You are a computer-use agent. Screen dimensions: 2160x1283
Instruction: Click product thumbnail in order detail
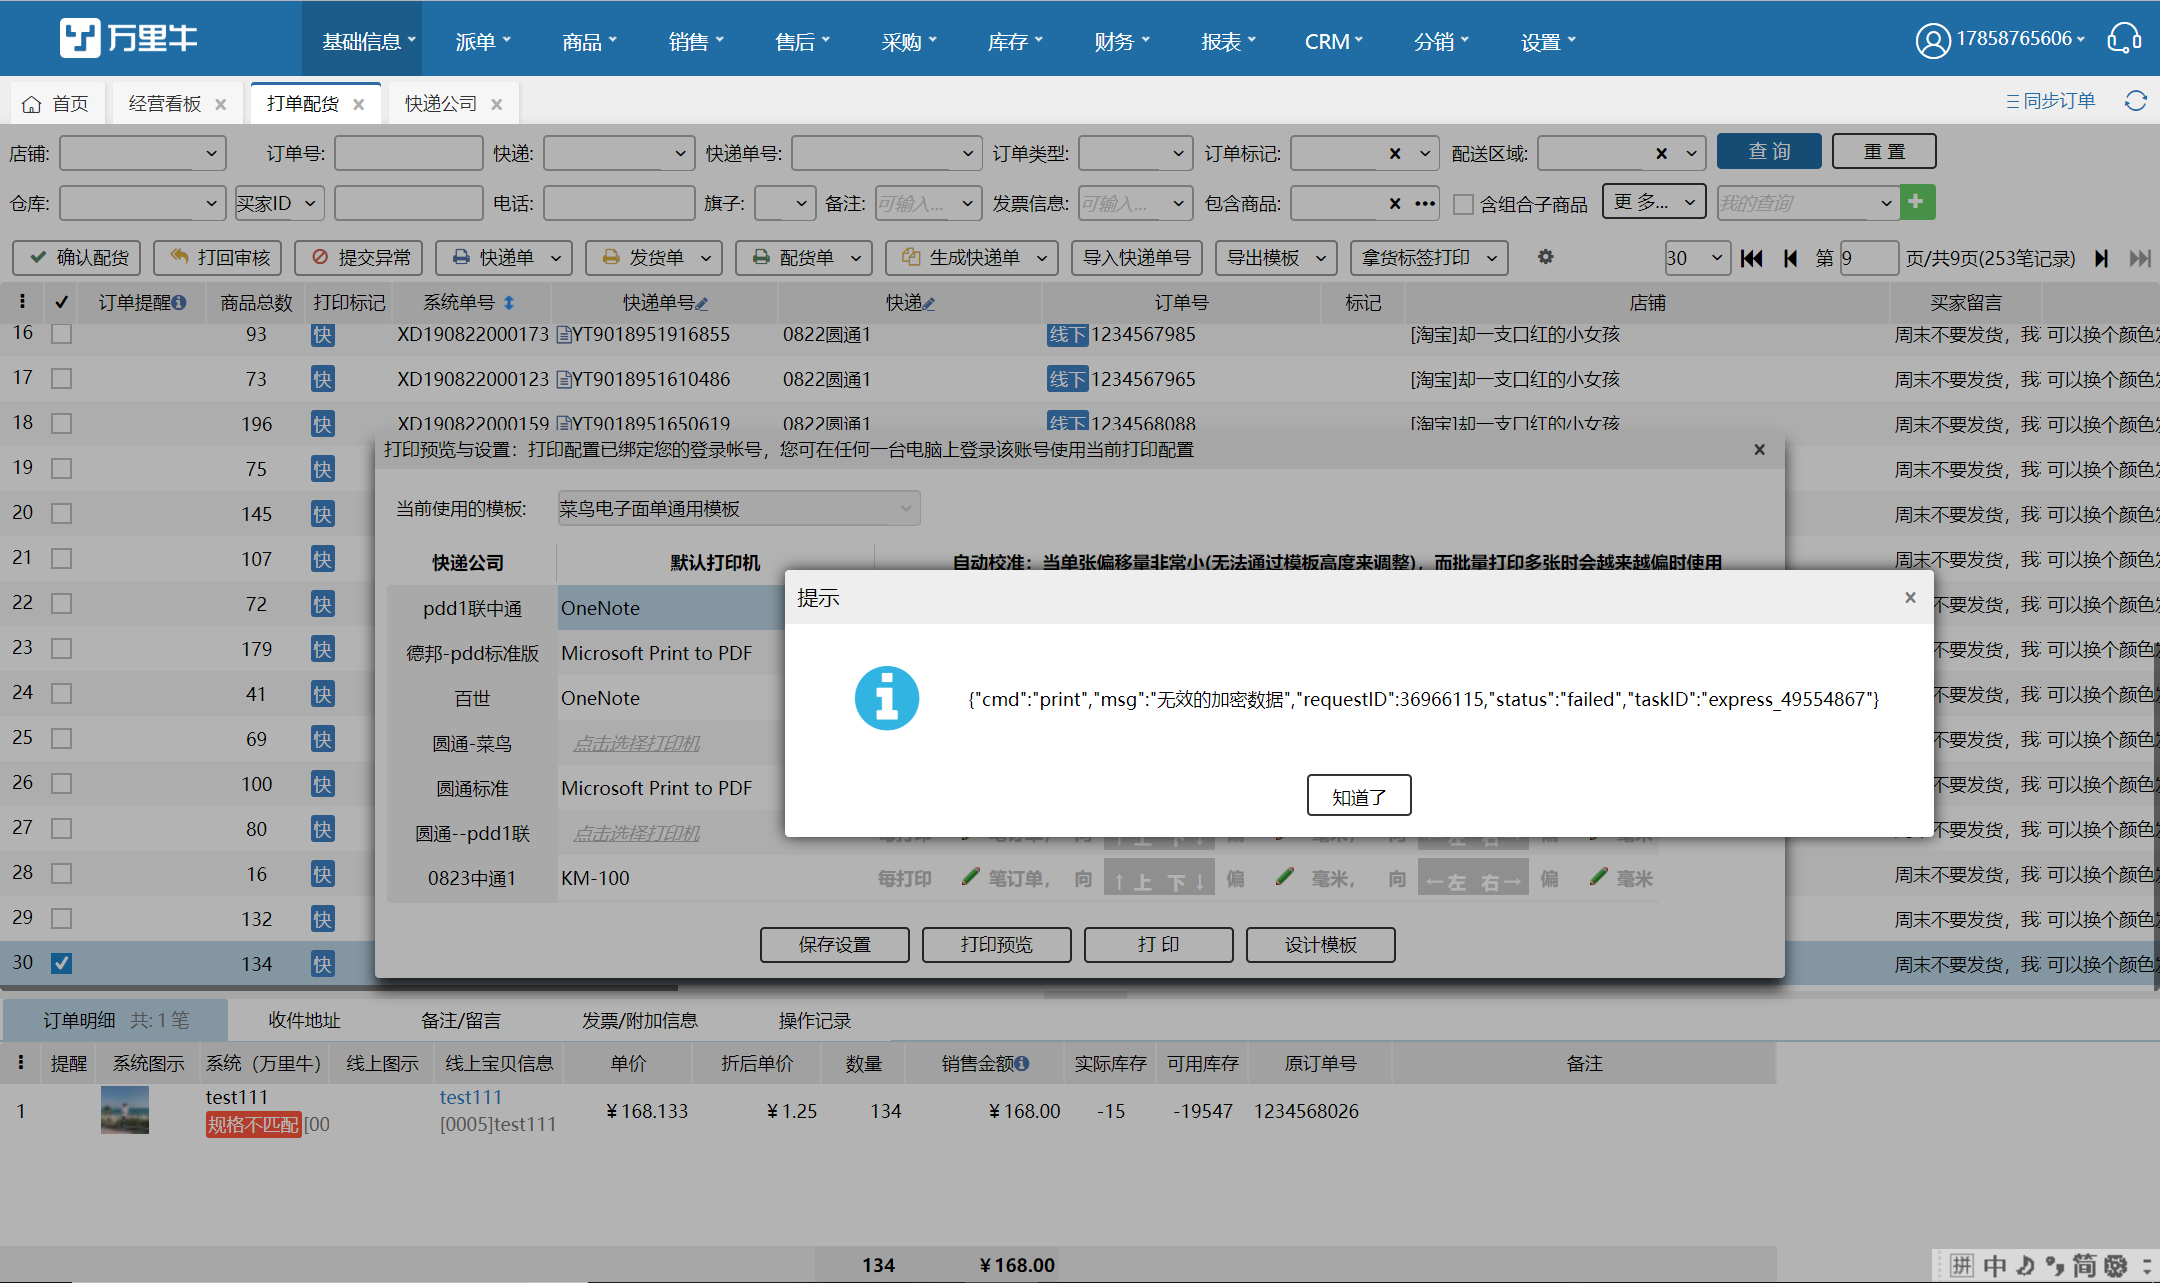click(125, 1110)
